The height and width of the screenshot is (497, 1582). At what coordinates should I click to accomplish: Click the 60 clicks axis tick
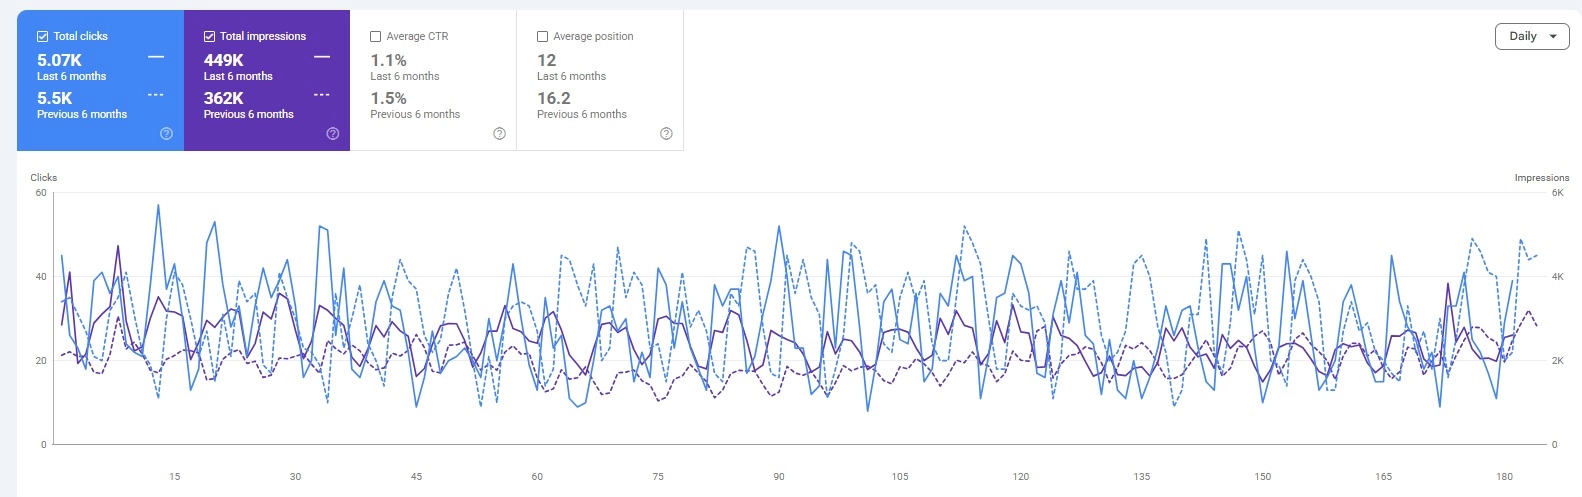tap(41, 192)
